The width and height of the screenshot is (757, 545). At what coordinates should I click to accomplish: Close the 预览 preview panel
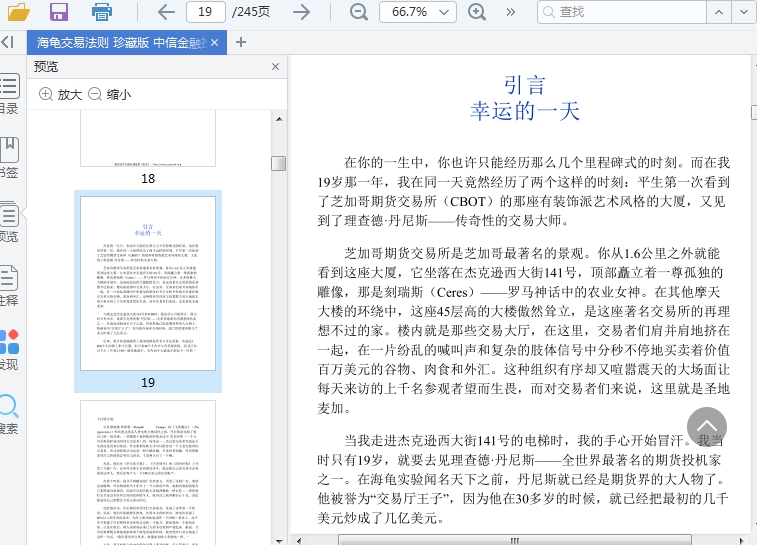click(276, 66)
